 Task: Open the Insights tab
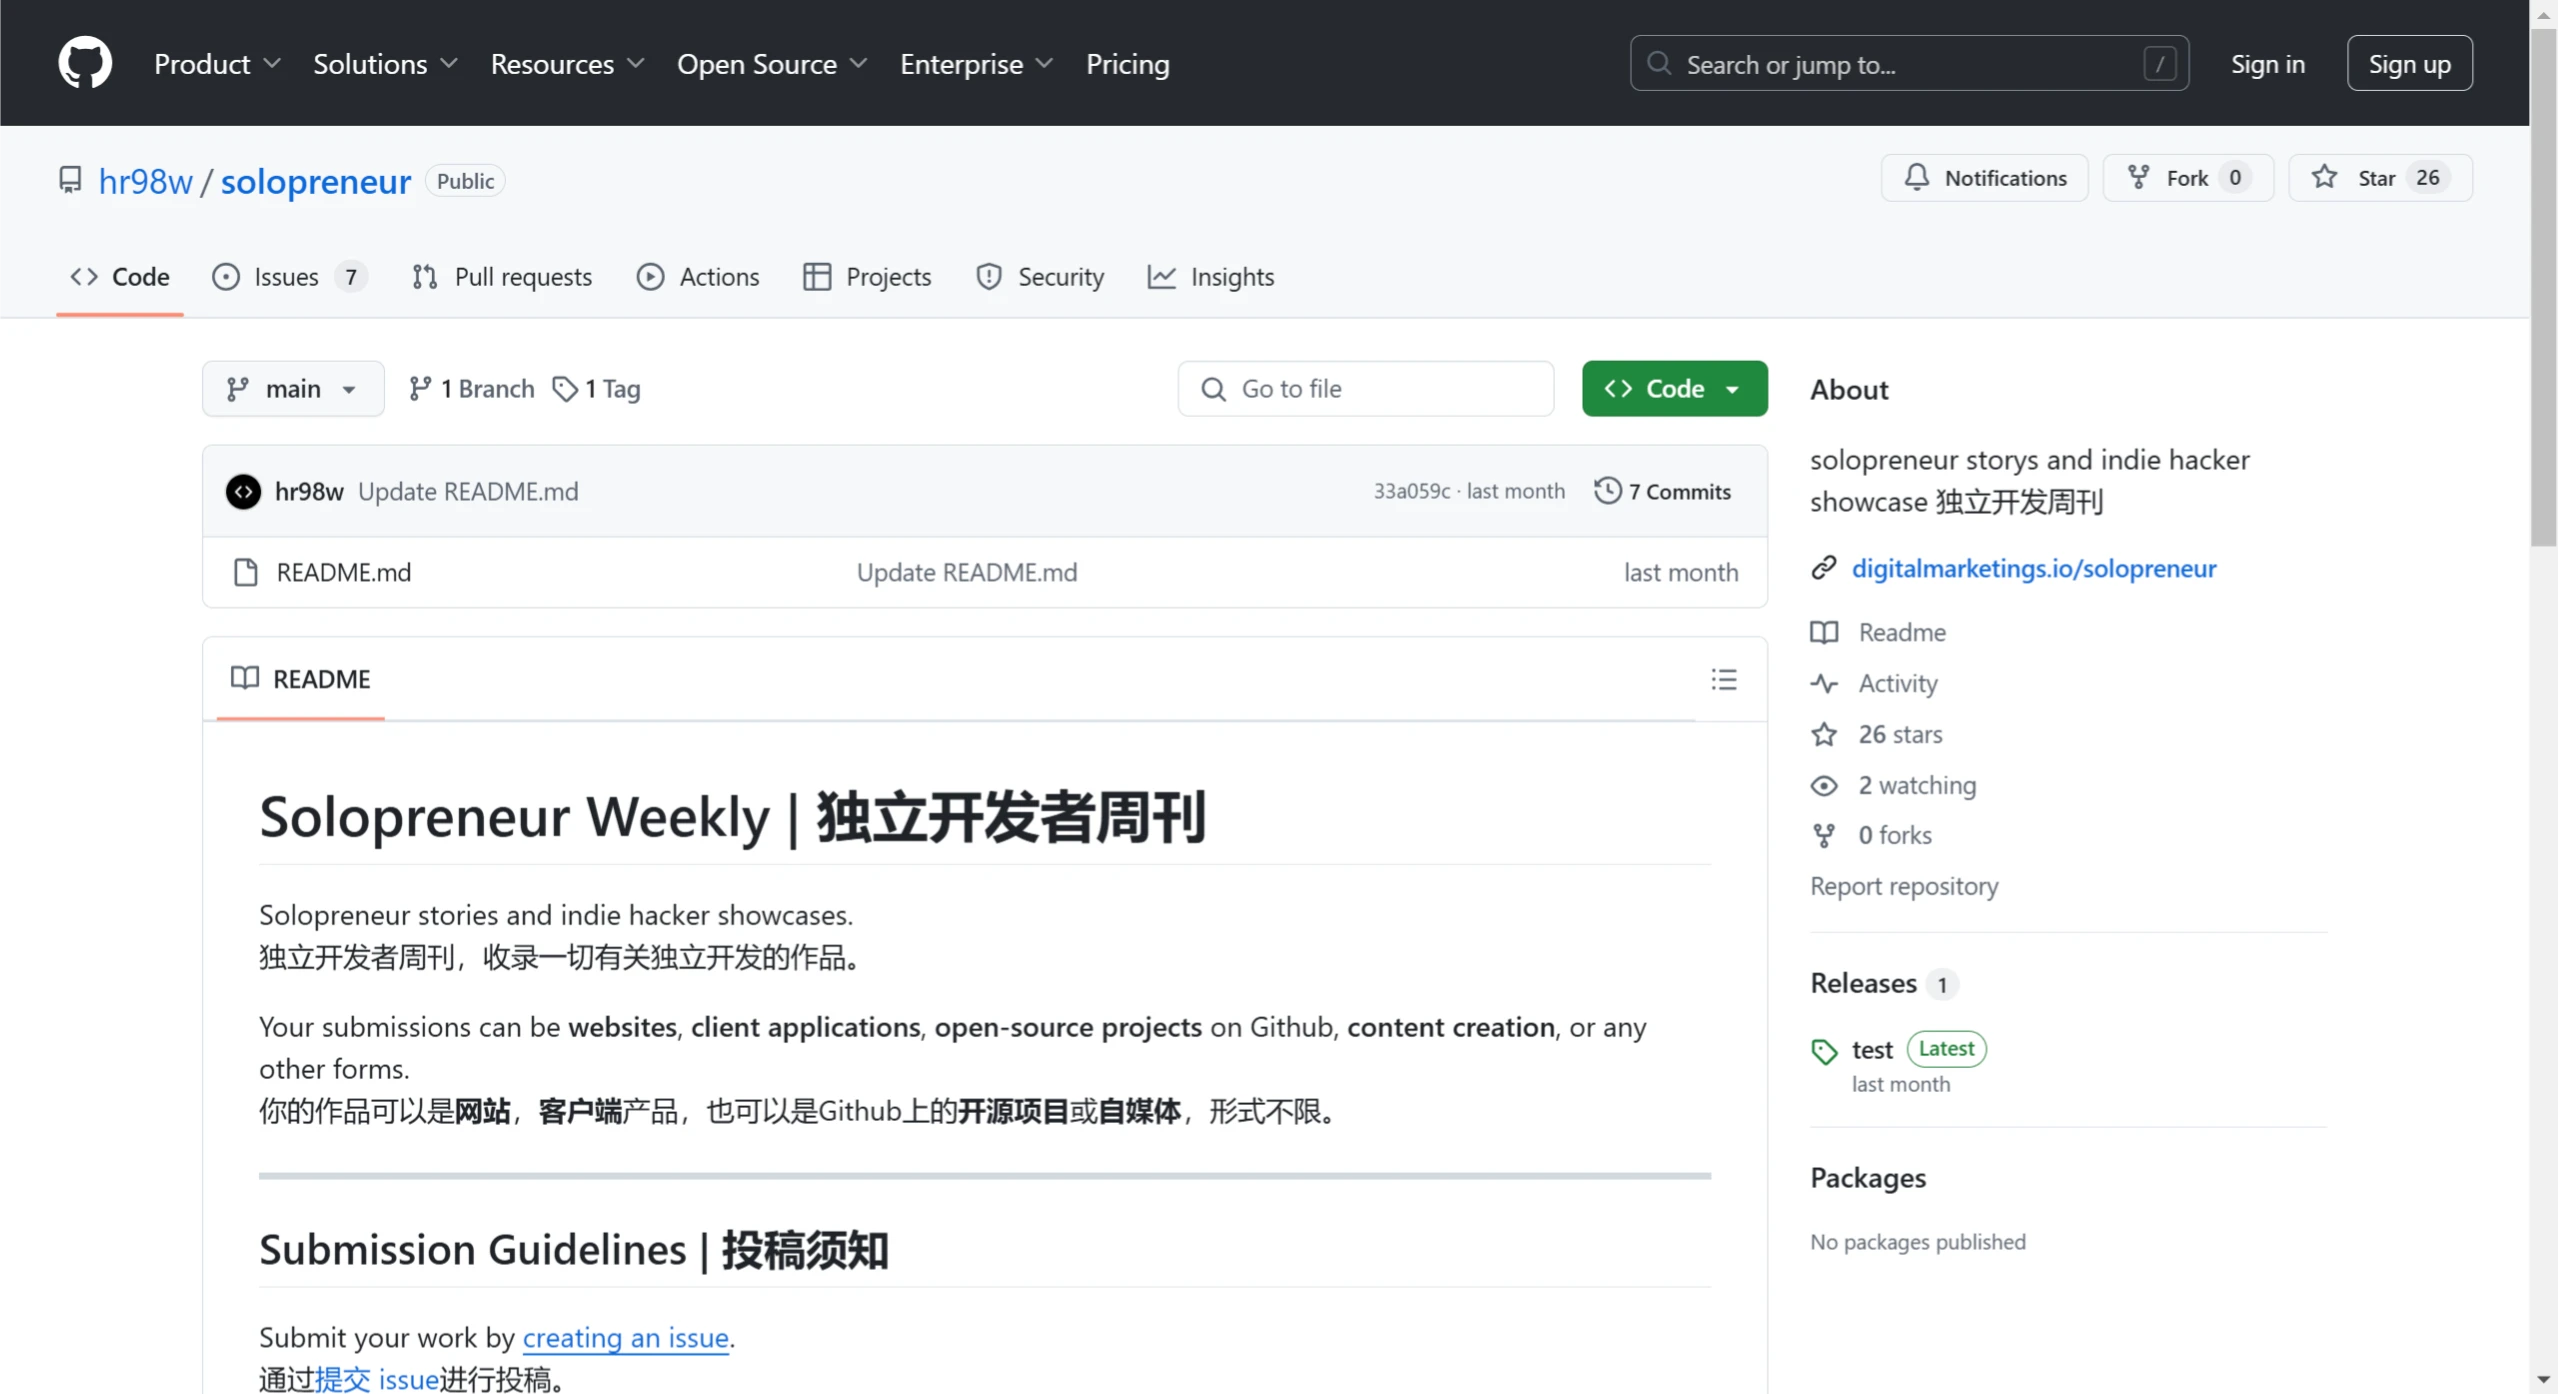point(1211,276)
